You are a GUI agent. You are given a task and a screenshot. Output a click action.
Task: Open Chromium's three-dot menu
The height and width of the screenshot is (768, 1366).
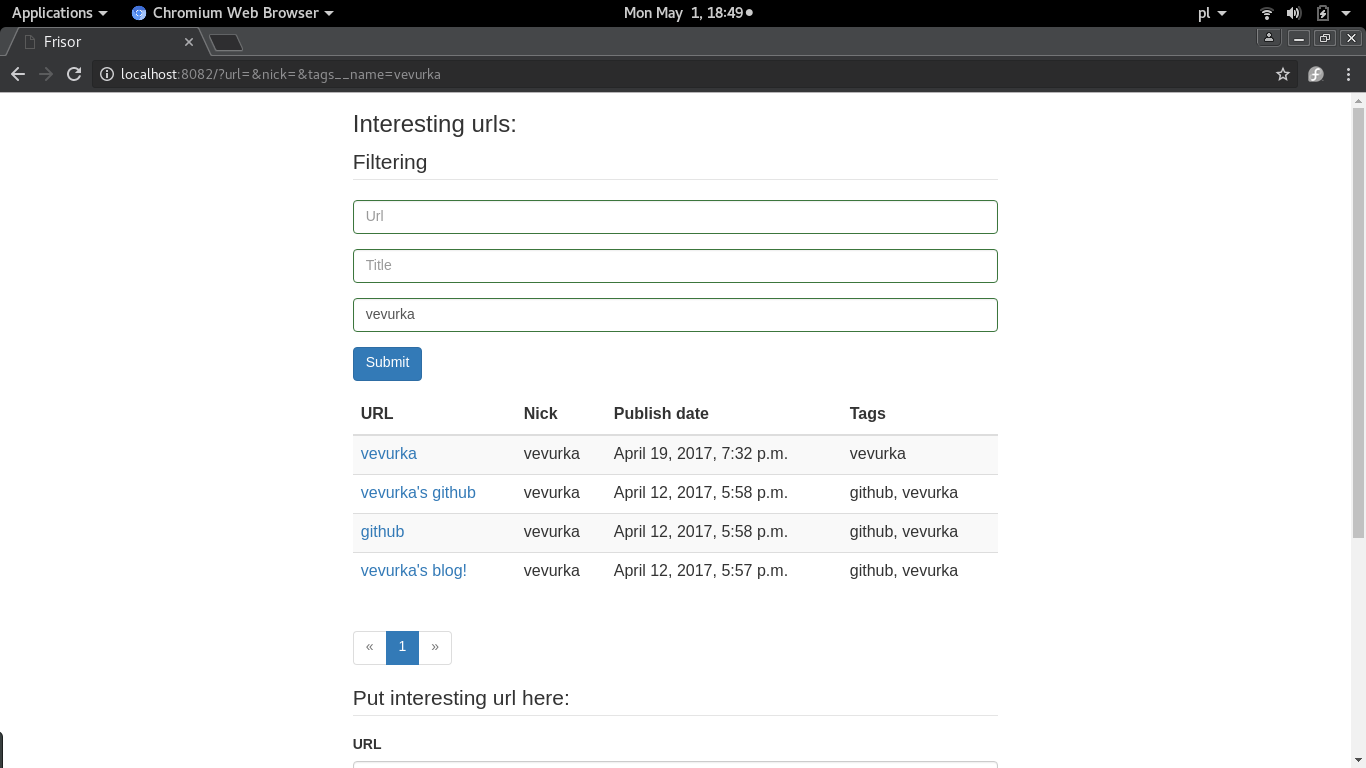click(x=1347, y=74)
